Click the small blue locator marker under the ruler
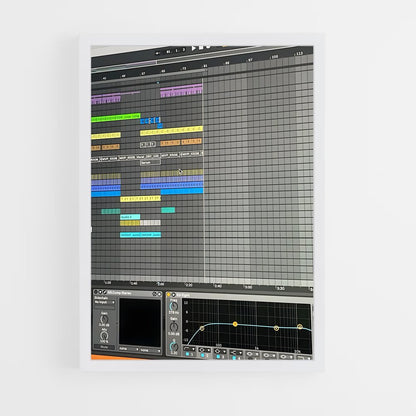The image size is (416, 416). [x=158, y=82]
